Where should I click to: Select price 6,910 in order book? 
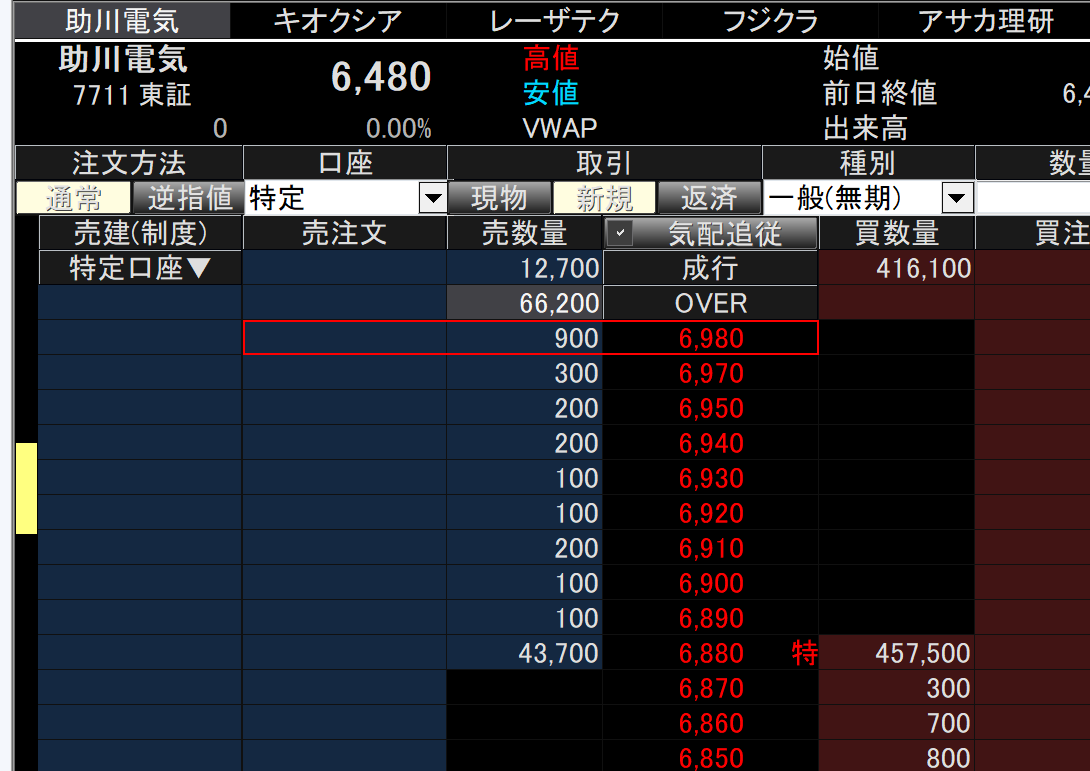[711, 549]
